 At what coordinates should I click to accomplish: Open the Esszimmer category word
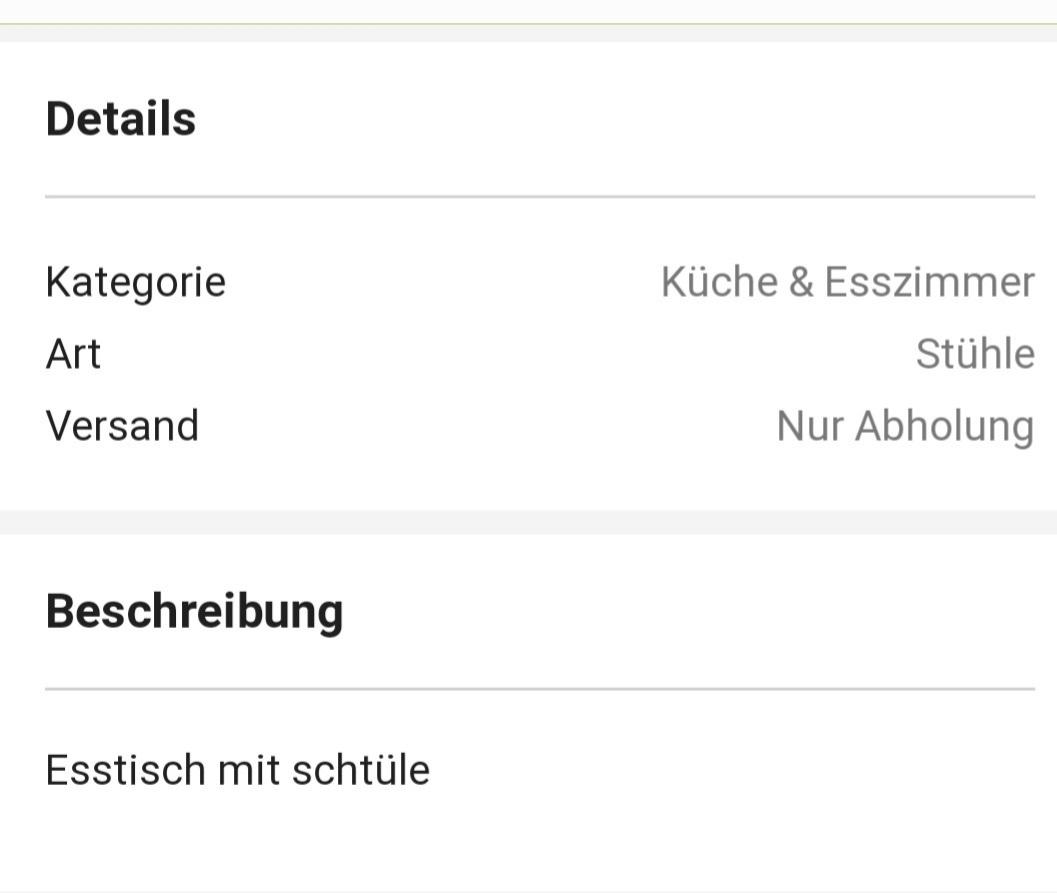coord(929,282)
